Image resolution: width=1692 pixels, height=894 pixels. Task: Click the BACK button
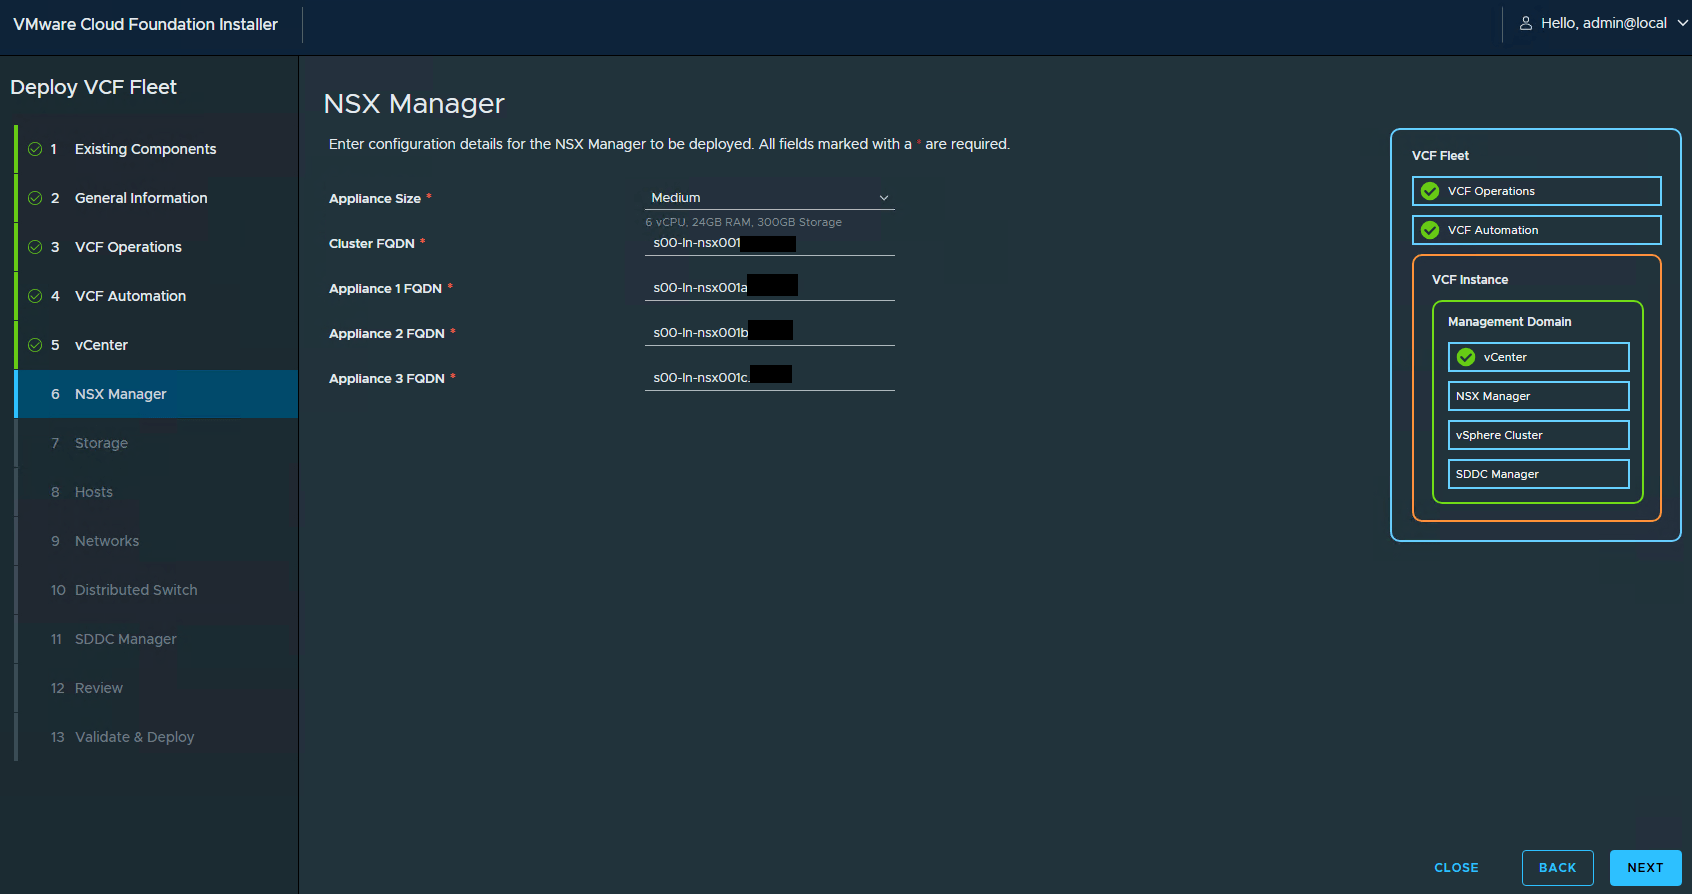pos(1558,868)
